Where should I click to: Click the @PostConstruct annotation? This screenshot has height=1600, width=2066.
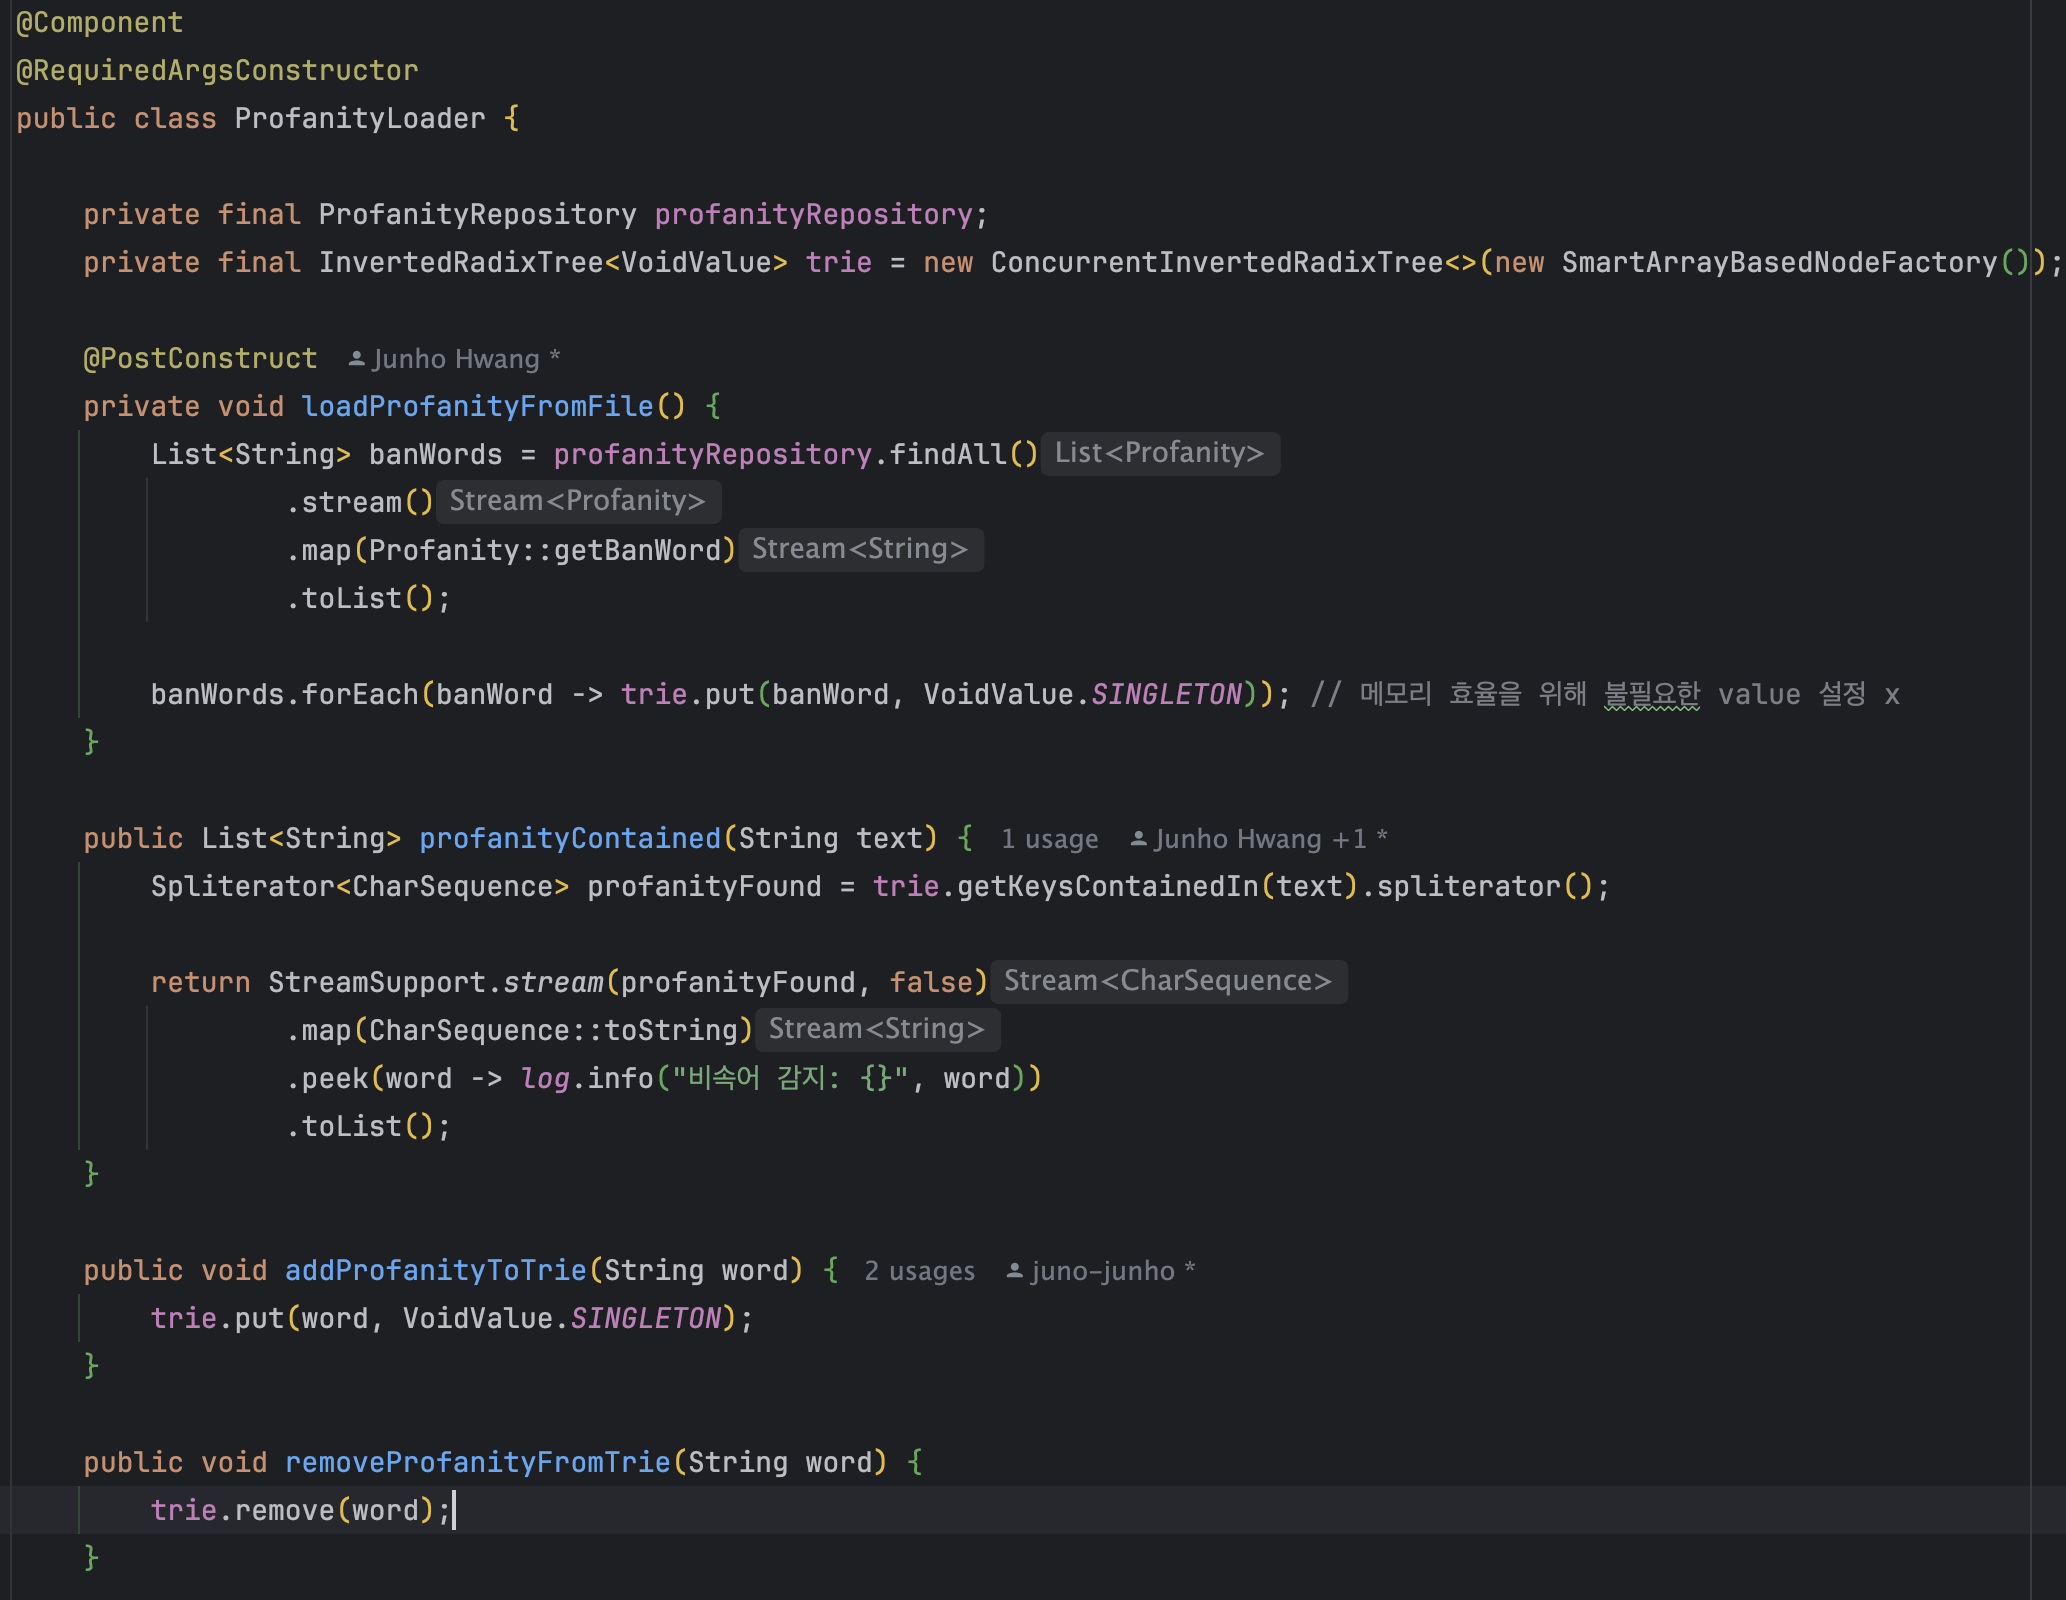pos(200,359)
